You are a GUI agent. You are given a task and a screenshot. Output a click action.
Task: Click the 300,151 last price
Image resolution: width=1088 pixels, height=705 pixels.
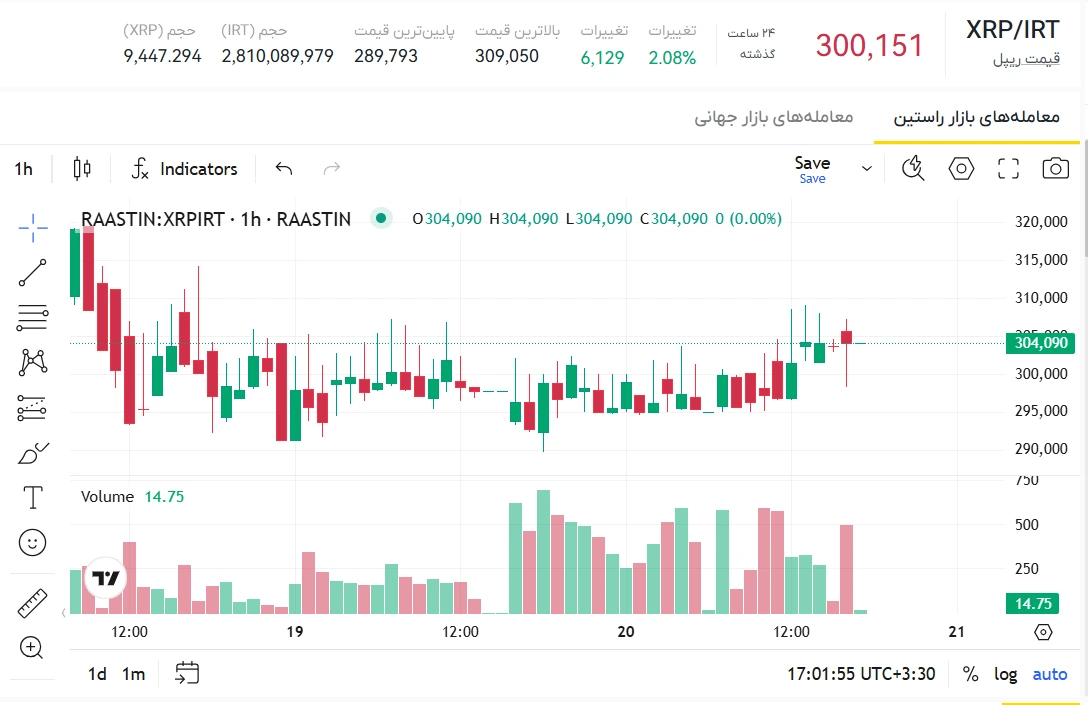point(869,46)
